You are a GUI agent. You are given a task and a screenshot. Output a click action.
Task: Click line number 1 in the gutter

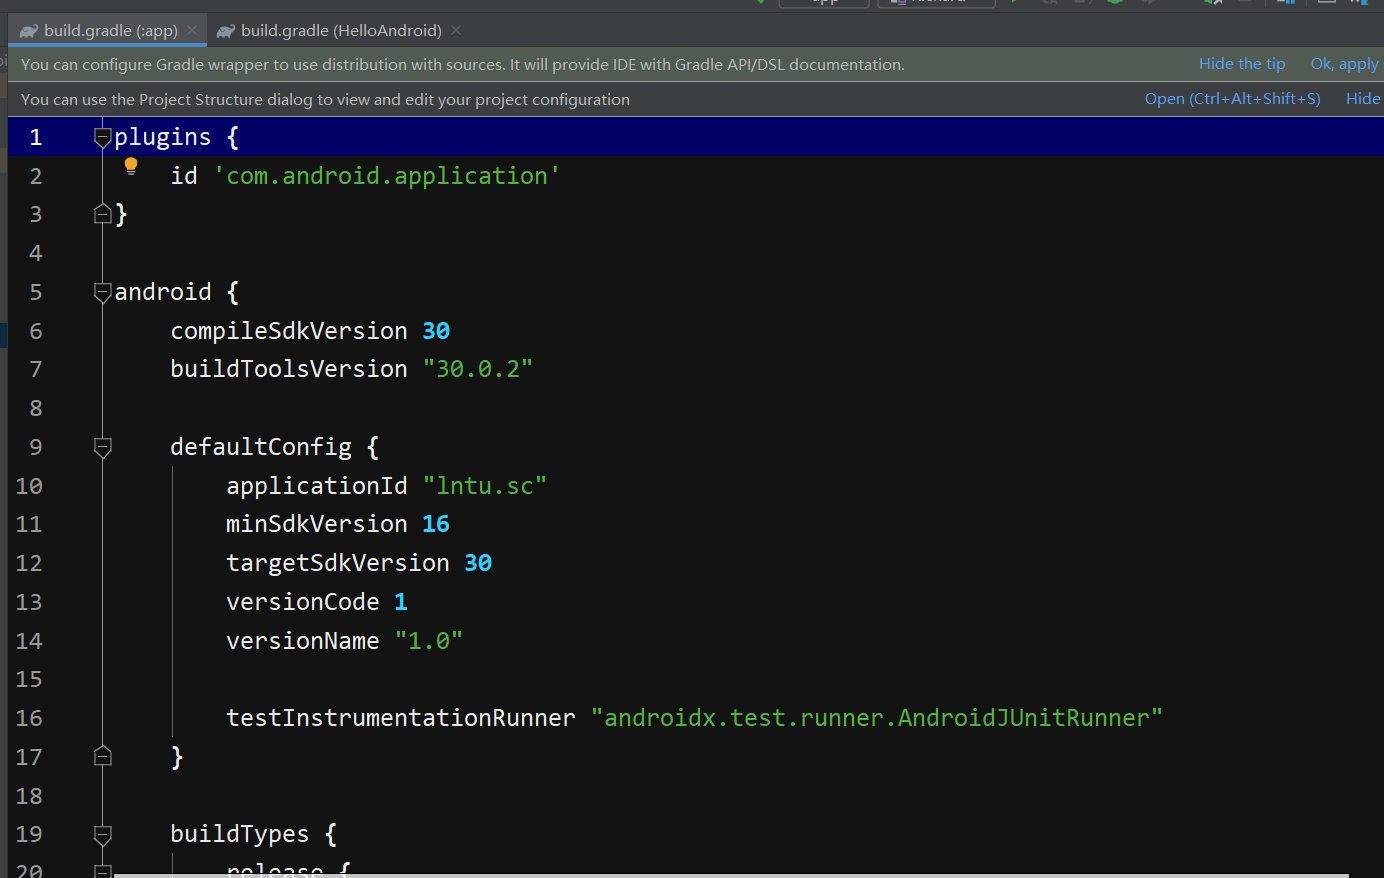(x=36, y=137)
